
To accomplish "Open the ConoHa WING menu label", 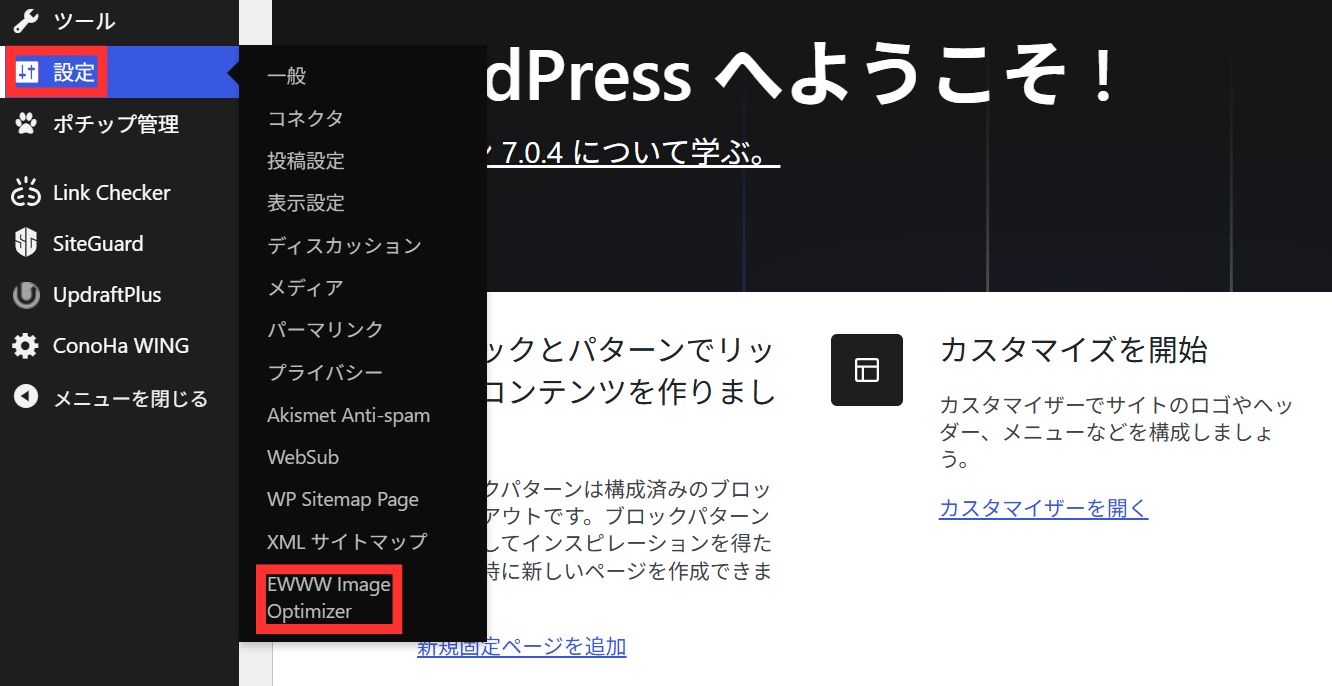I will 121,346.
